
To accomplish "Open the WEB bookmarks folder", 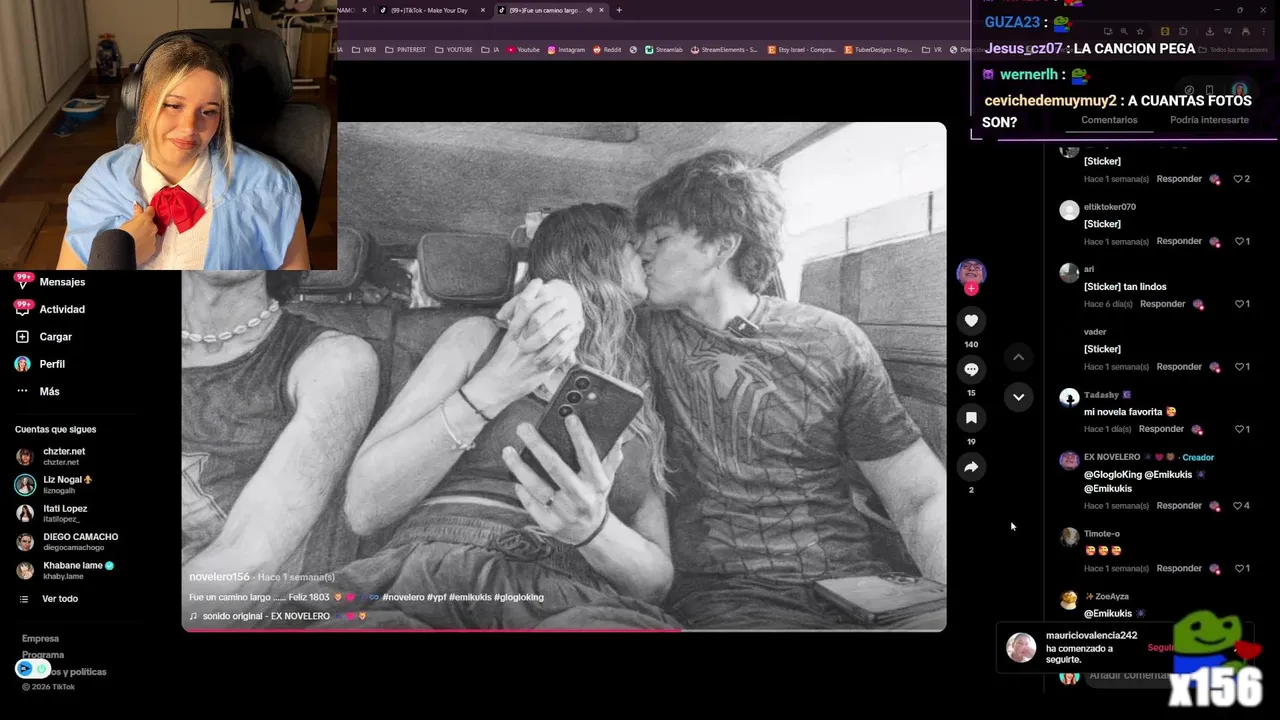I will [362, 49].
